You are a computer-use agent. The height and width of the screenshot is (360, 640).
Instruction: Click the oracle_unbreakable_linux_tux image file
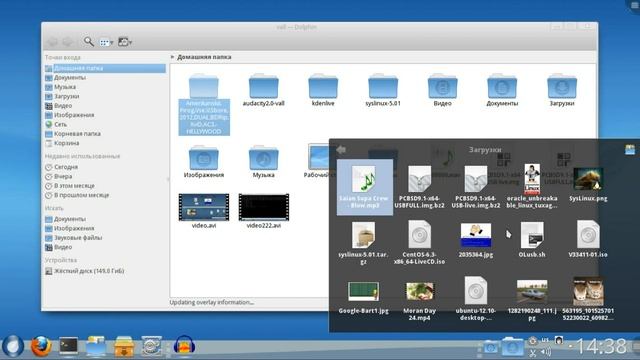[532, 187]
